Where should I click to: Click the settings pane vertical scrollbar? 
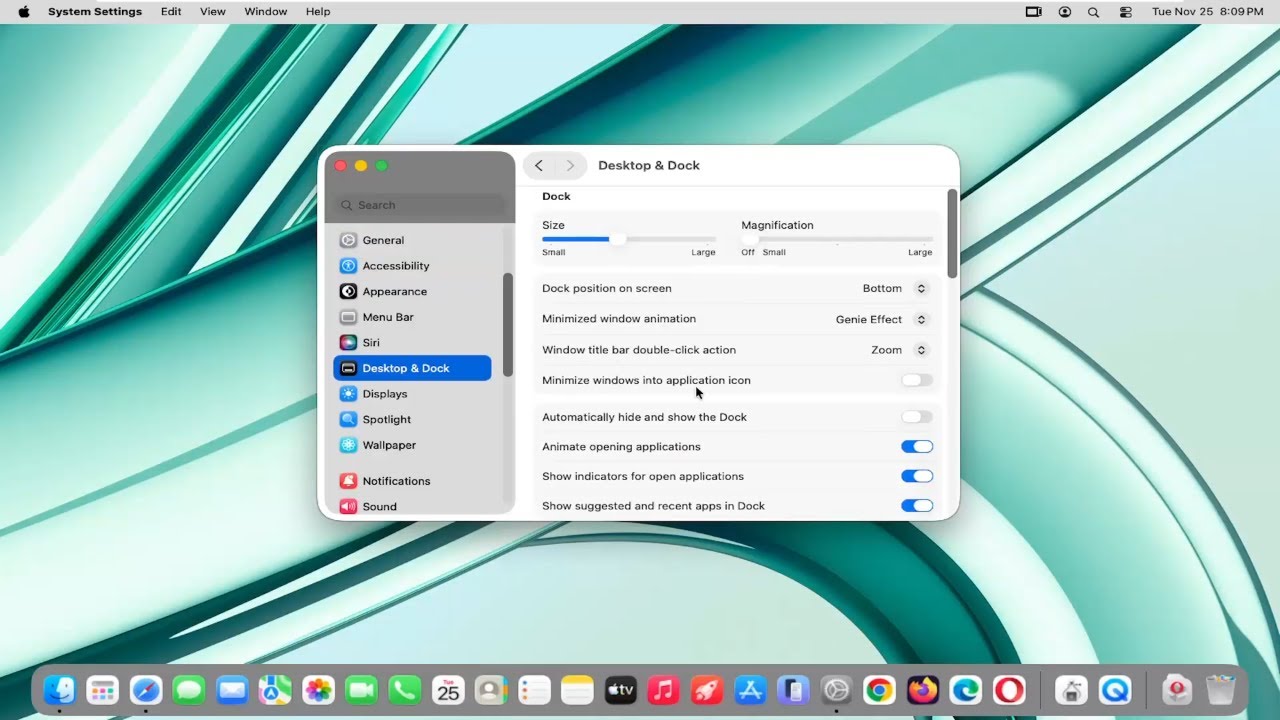point(952,234)
